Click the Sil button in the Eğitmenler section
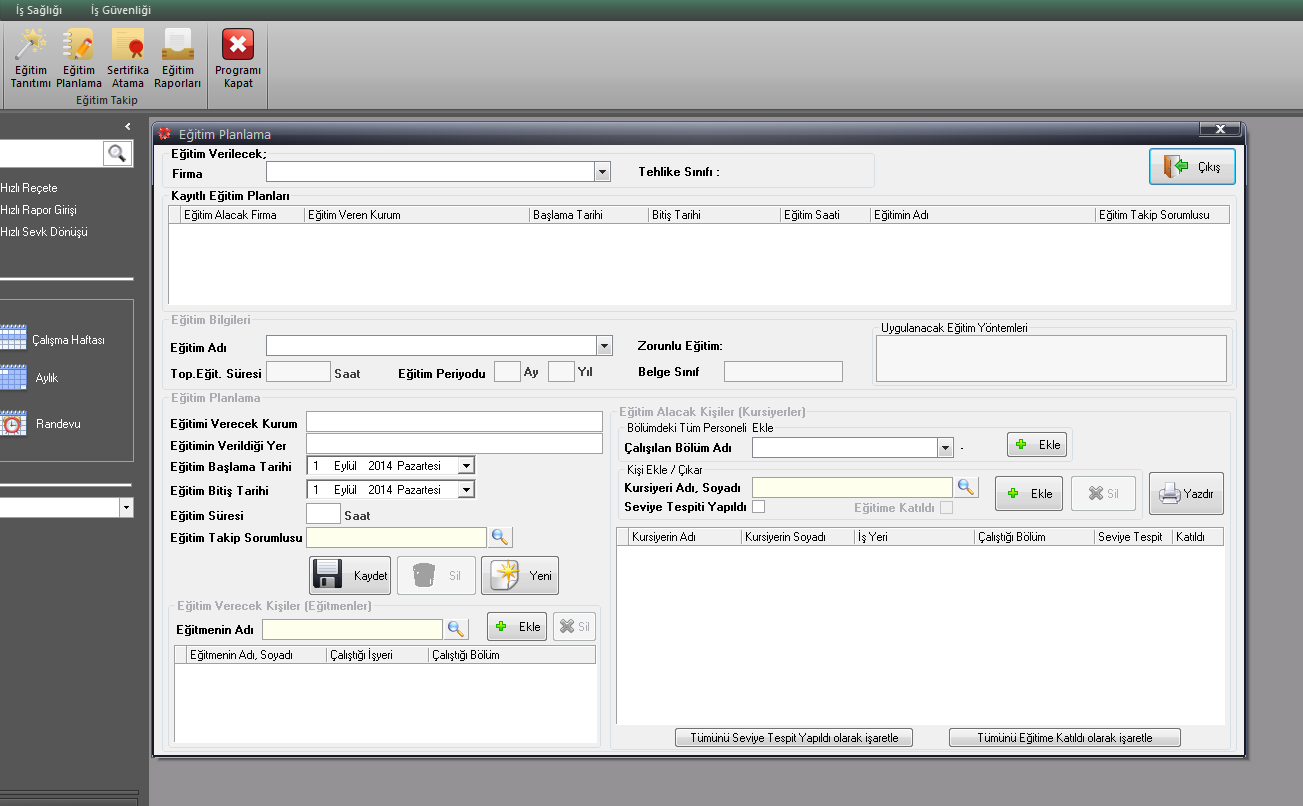 point(575,626)
